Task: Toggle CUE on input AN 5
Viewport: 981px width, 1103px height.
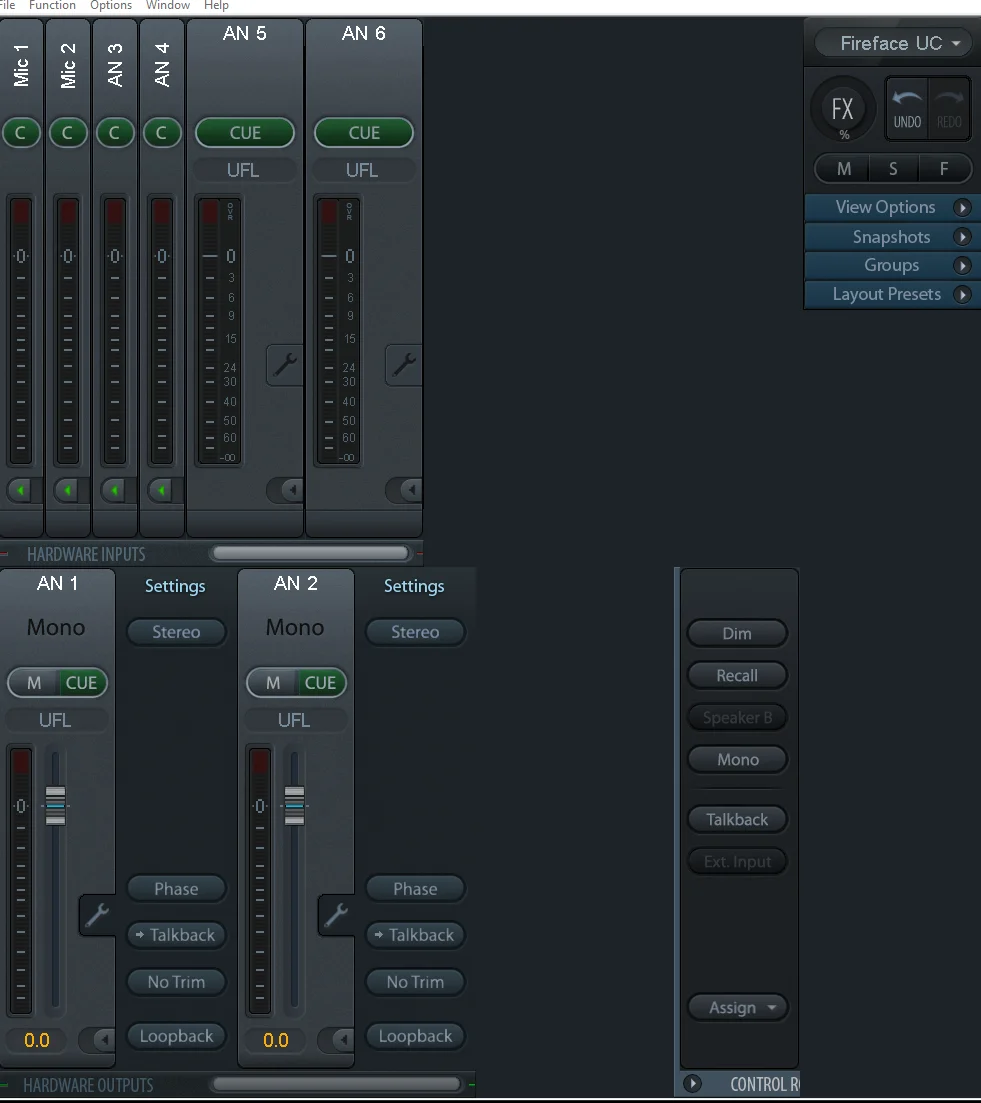Action: (245, 133)
